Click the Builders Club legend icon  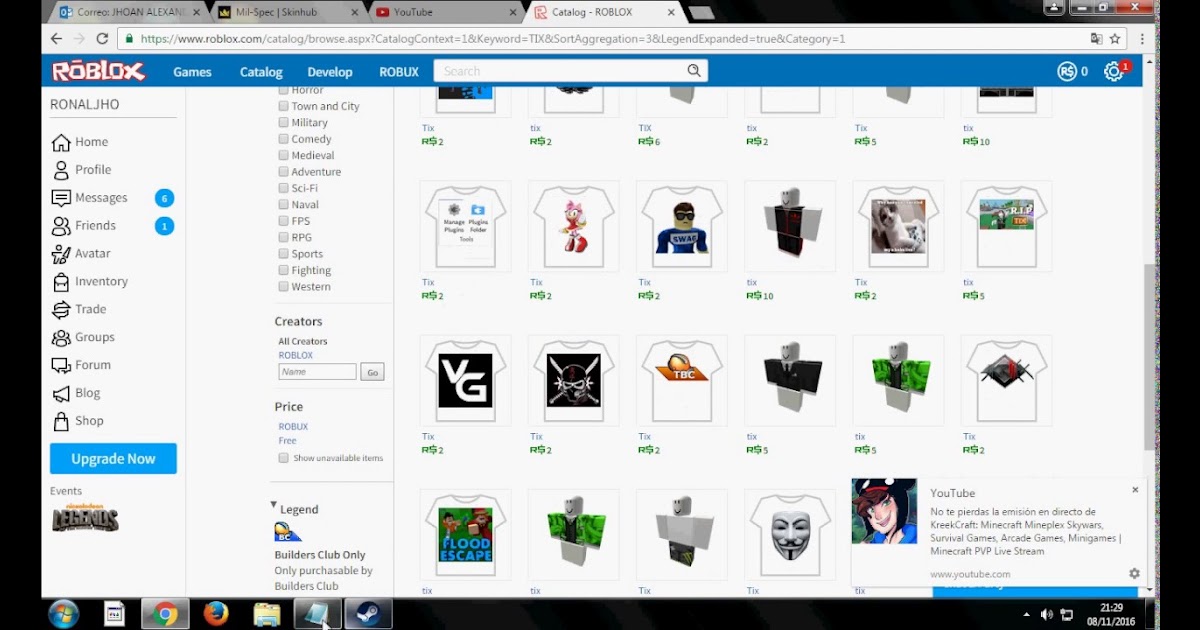(288, 532)
